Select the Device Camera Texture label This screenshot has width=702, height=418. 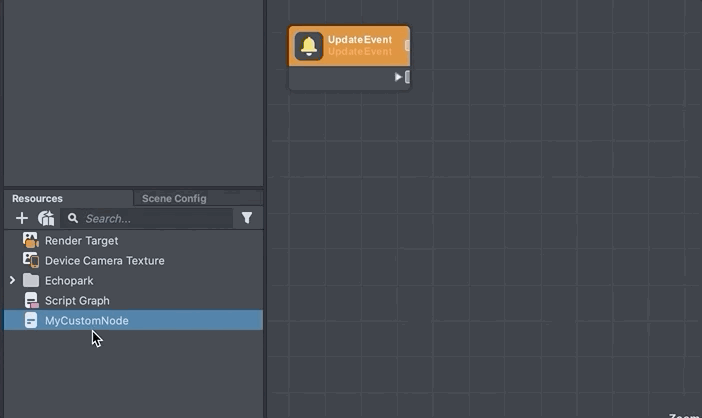tap(104, 260)
